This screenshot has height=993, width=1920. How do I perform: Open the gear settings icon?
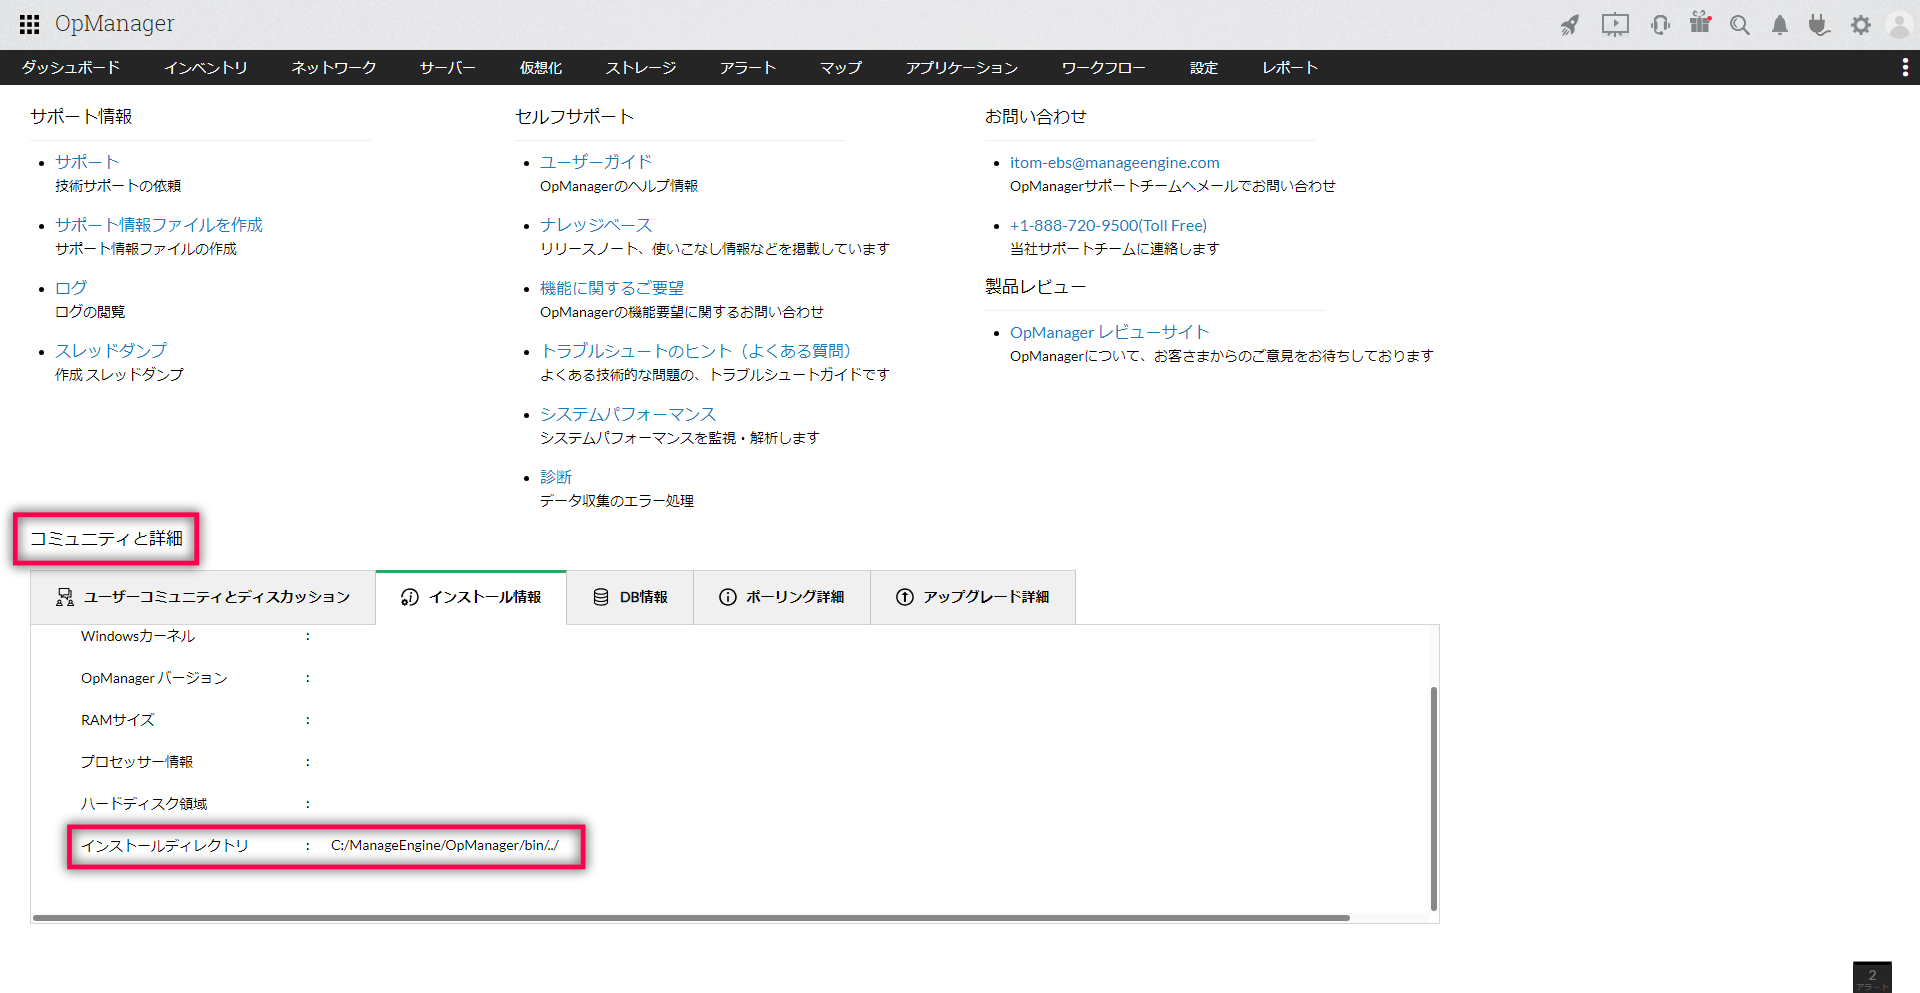click(x=1861, y=25)
